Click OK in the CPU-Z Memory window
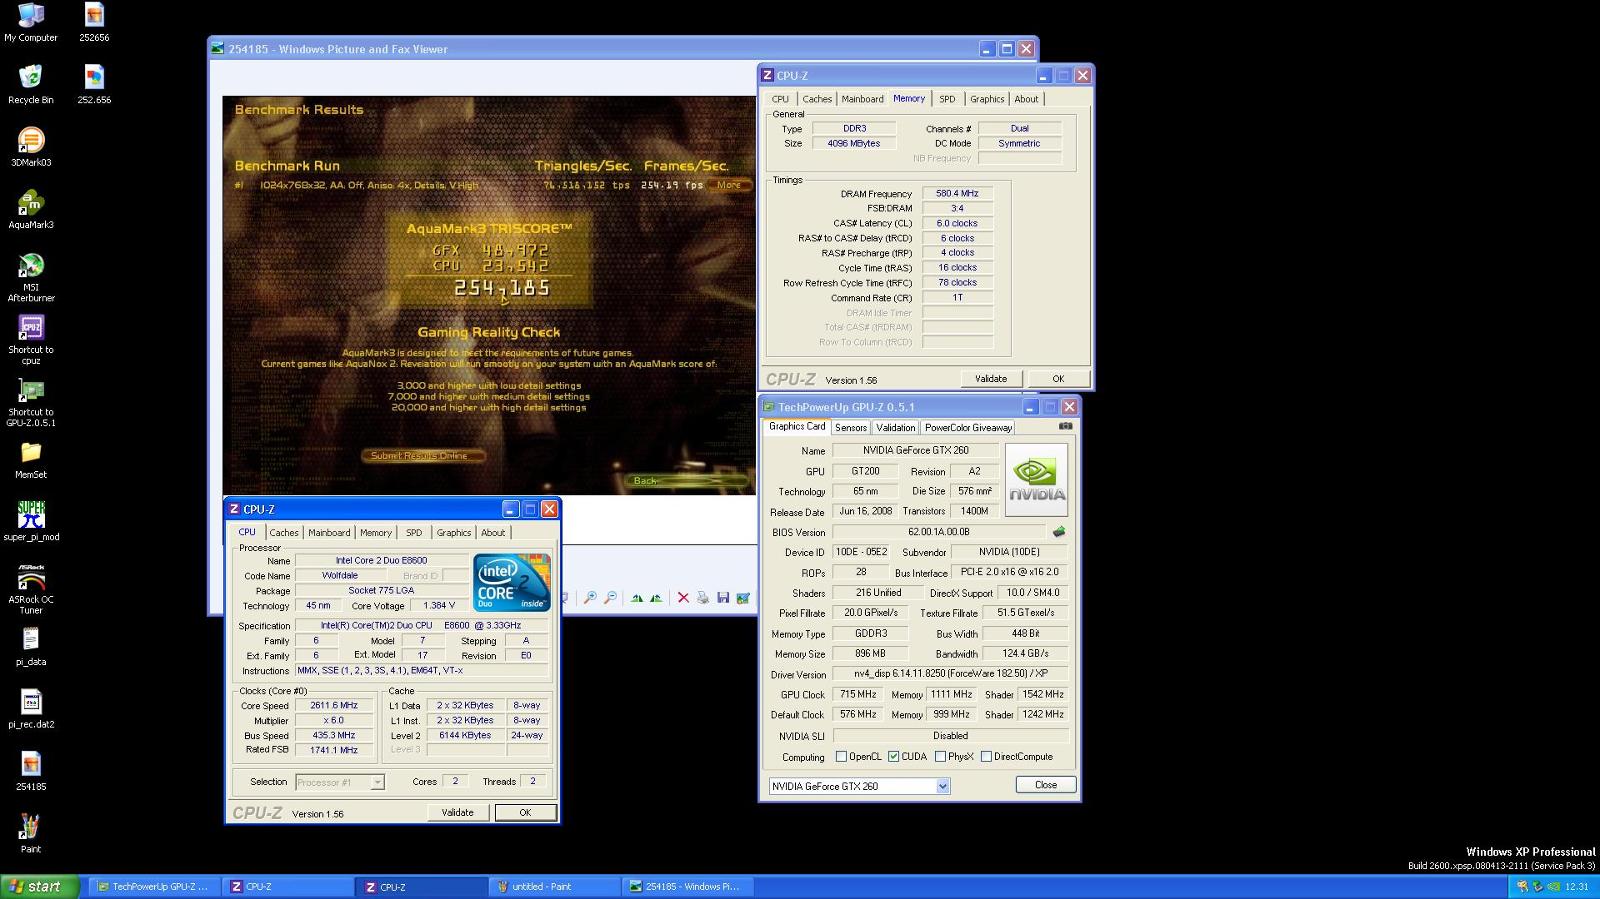1600x899 pixels. pyautogui.click(x=1058, y=379)
